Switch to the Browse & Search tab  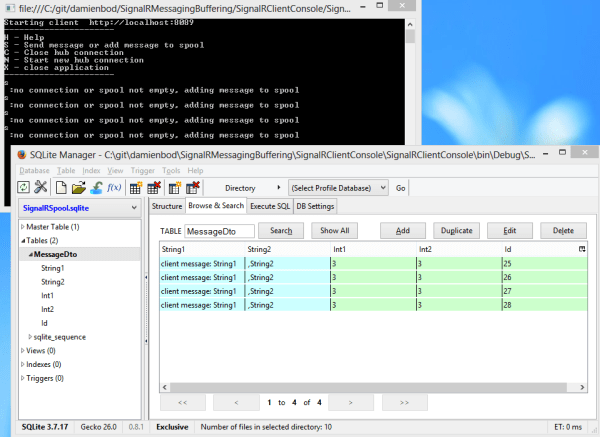[216, 205]
